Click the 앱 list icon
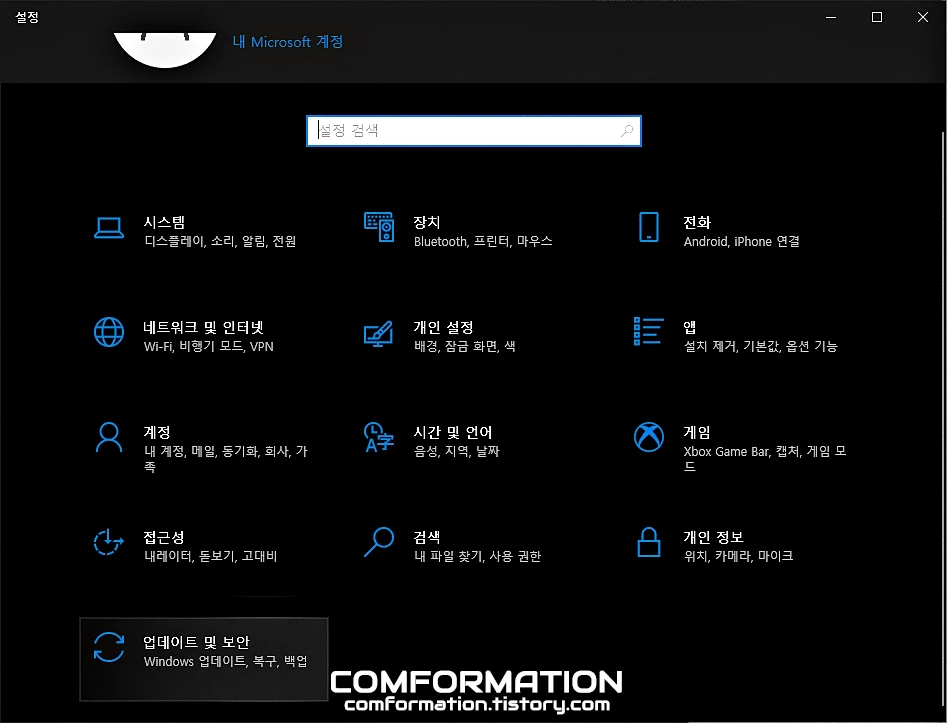The width and height of the screenshot is (947, 723). tap(649, 331)
